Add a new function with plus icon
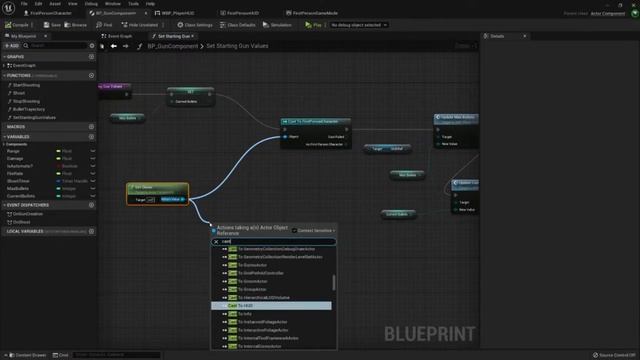 point(91,76)
